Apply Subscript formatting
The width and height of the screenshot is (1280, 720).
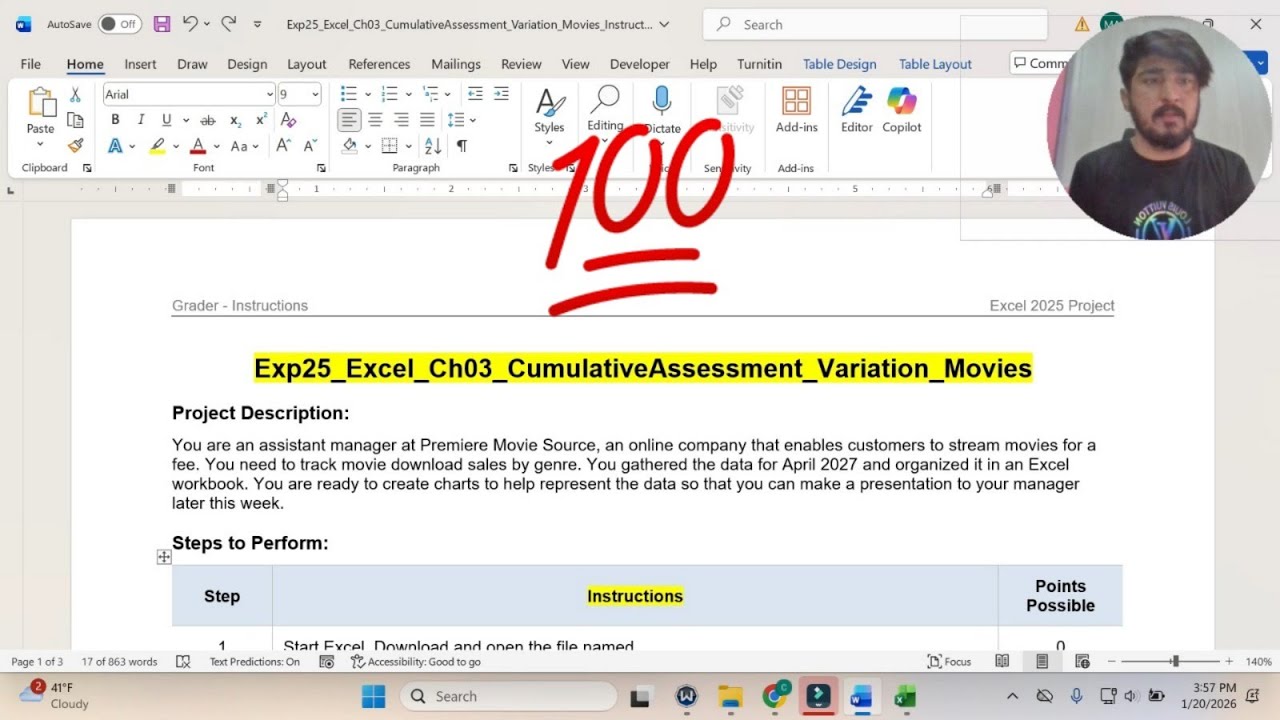(x=235, y=120)
